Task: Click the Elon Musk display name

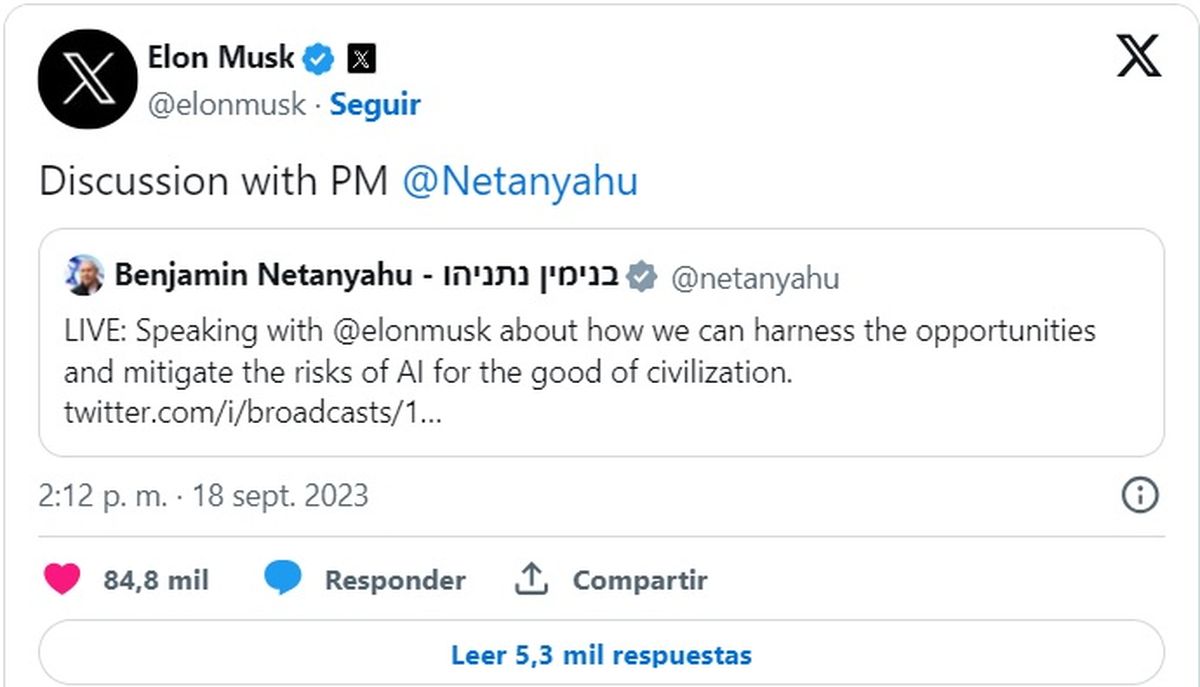Action: click(x=221, y=58)
